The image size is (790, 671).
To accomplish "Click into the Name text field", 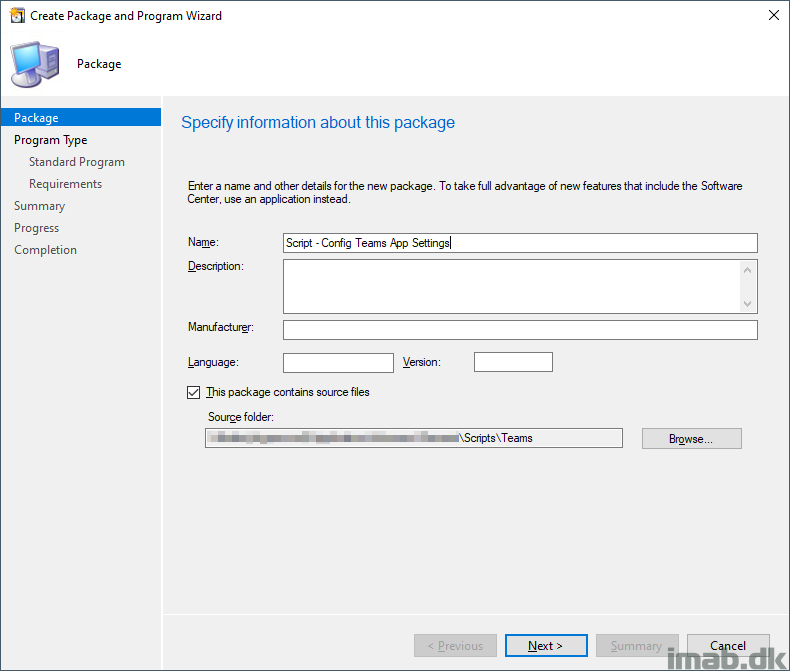I will [519, 243].
